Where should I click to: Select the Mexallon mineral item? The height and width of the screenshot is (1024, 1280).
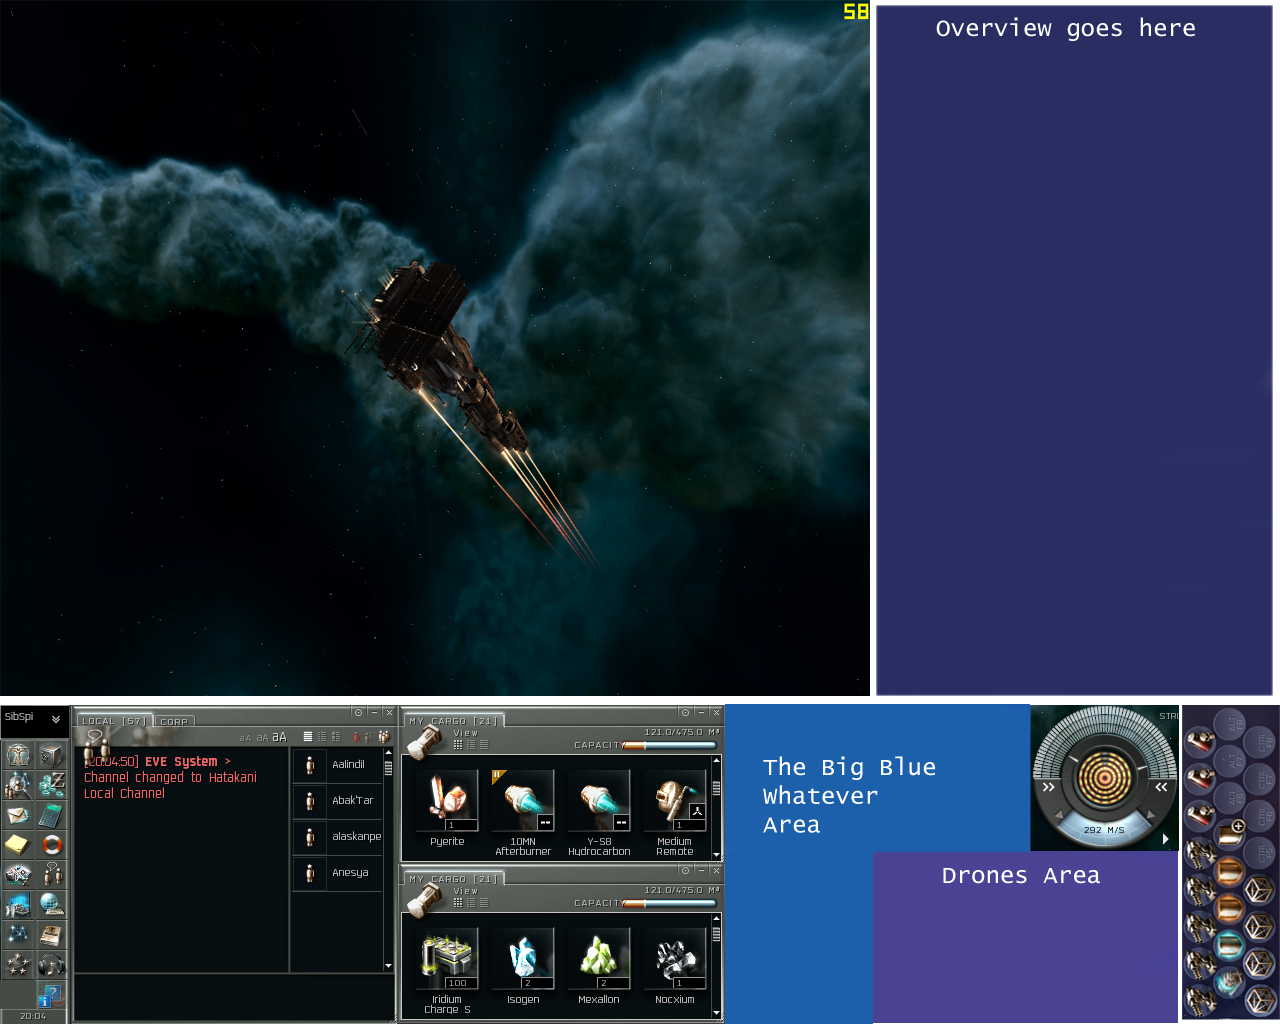pyautogui.click(x=599, y=966)
